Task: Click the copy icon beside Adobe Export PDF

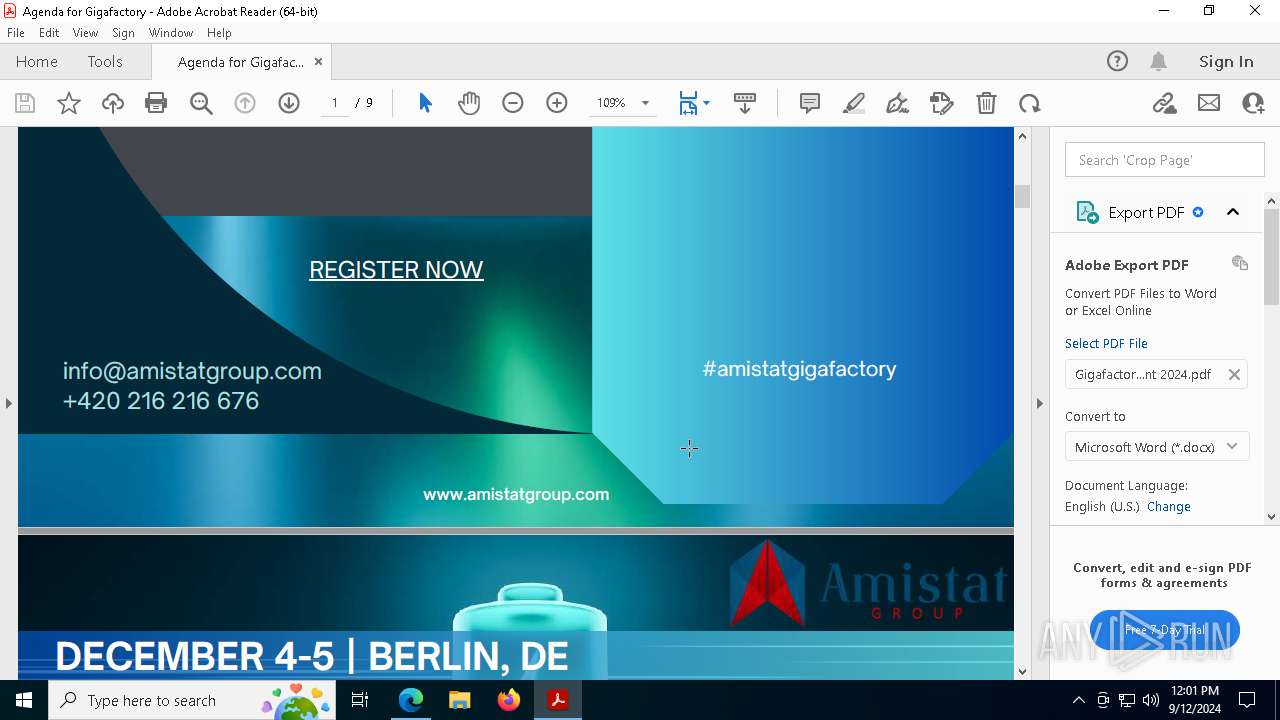Action: 1240,263
